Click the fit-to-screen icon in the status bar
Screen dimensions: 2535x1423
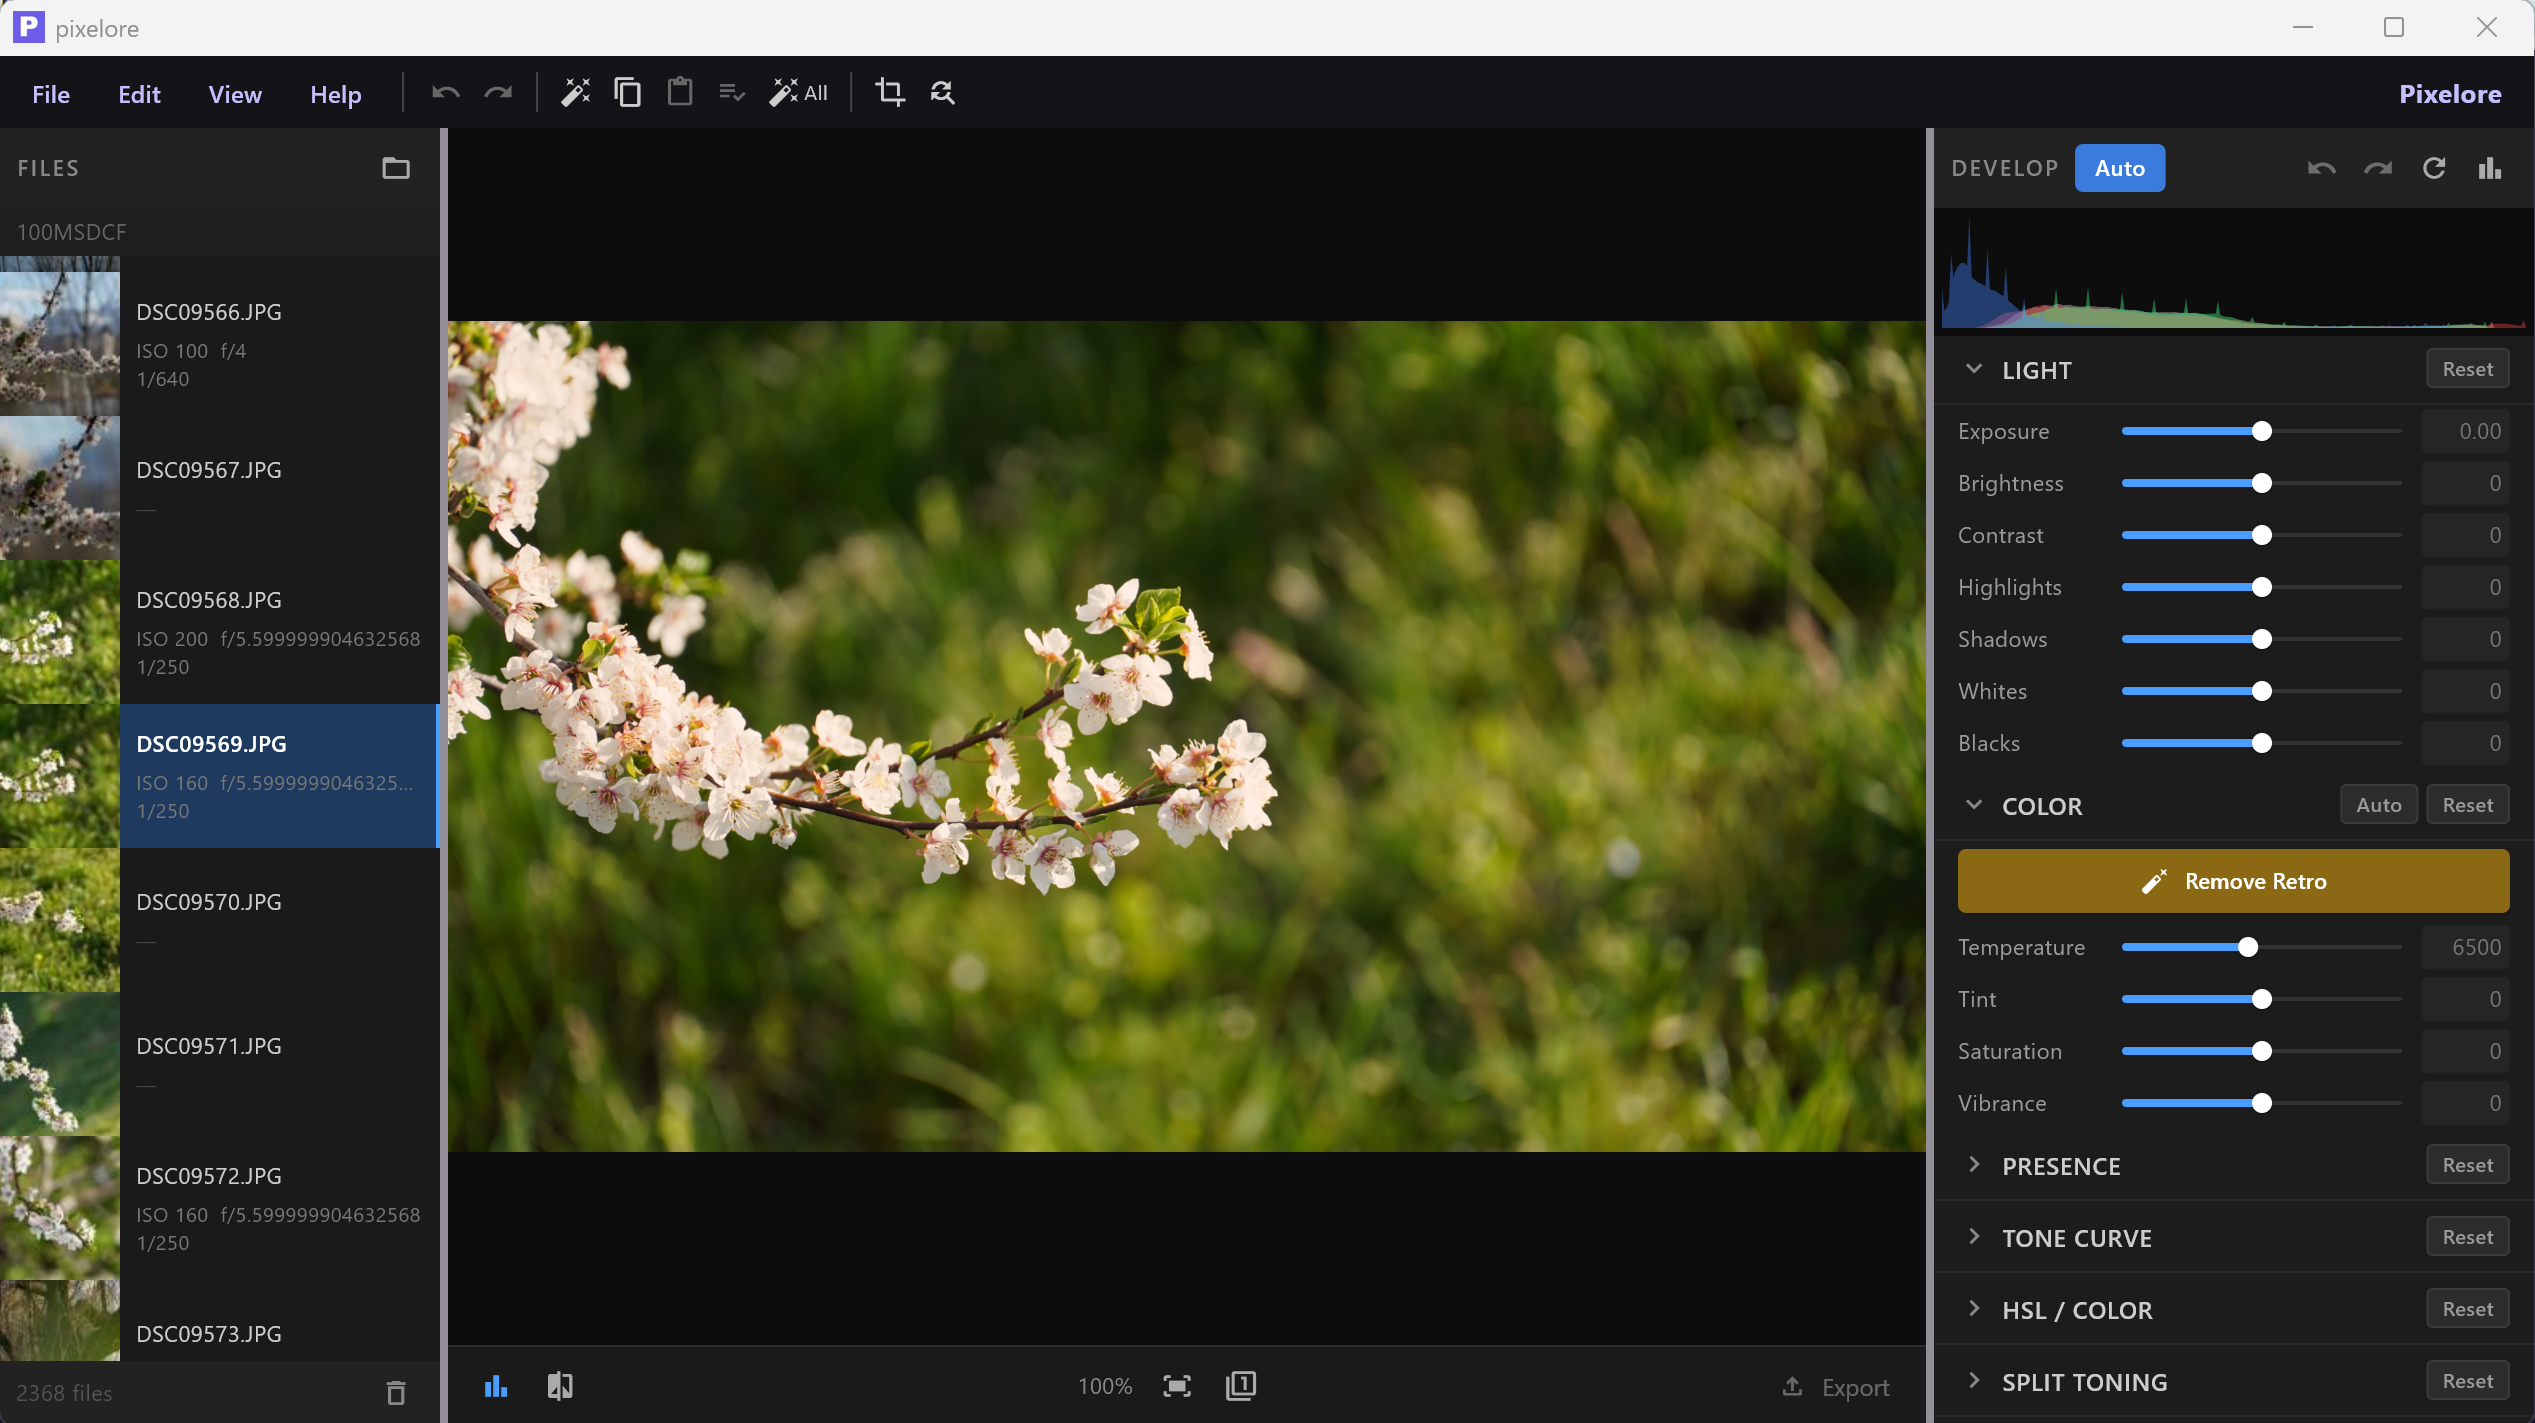click(1177, 1386)
